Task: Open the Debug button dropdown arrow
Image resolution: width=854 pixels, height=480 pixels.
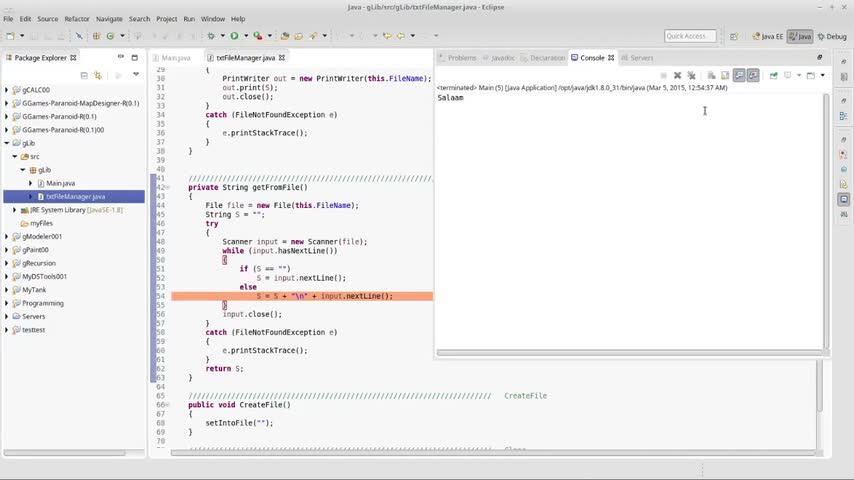Action: click(222, 36)
